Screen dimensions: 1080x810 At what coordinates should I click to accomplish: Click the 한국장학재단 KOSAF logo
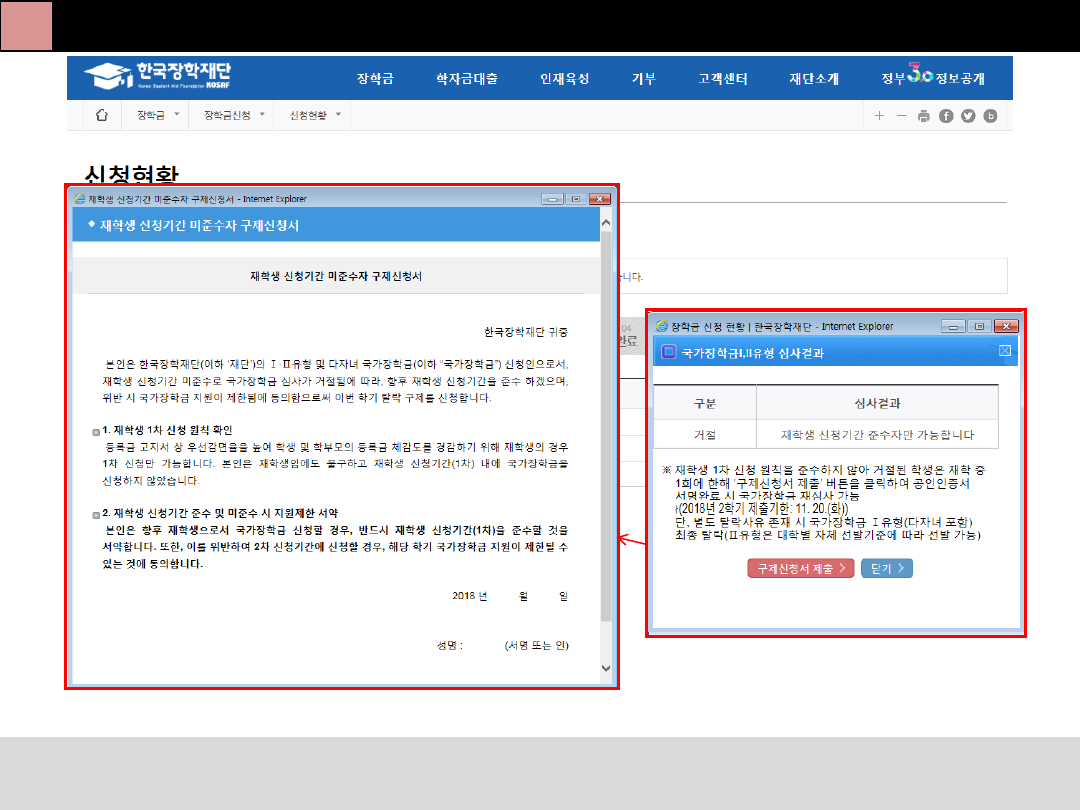click(158, 77)
